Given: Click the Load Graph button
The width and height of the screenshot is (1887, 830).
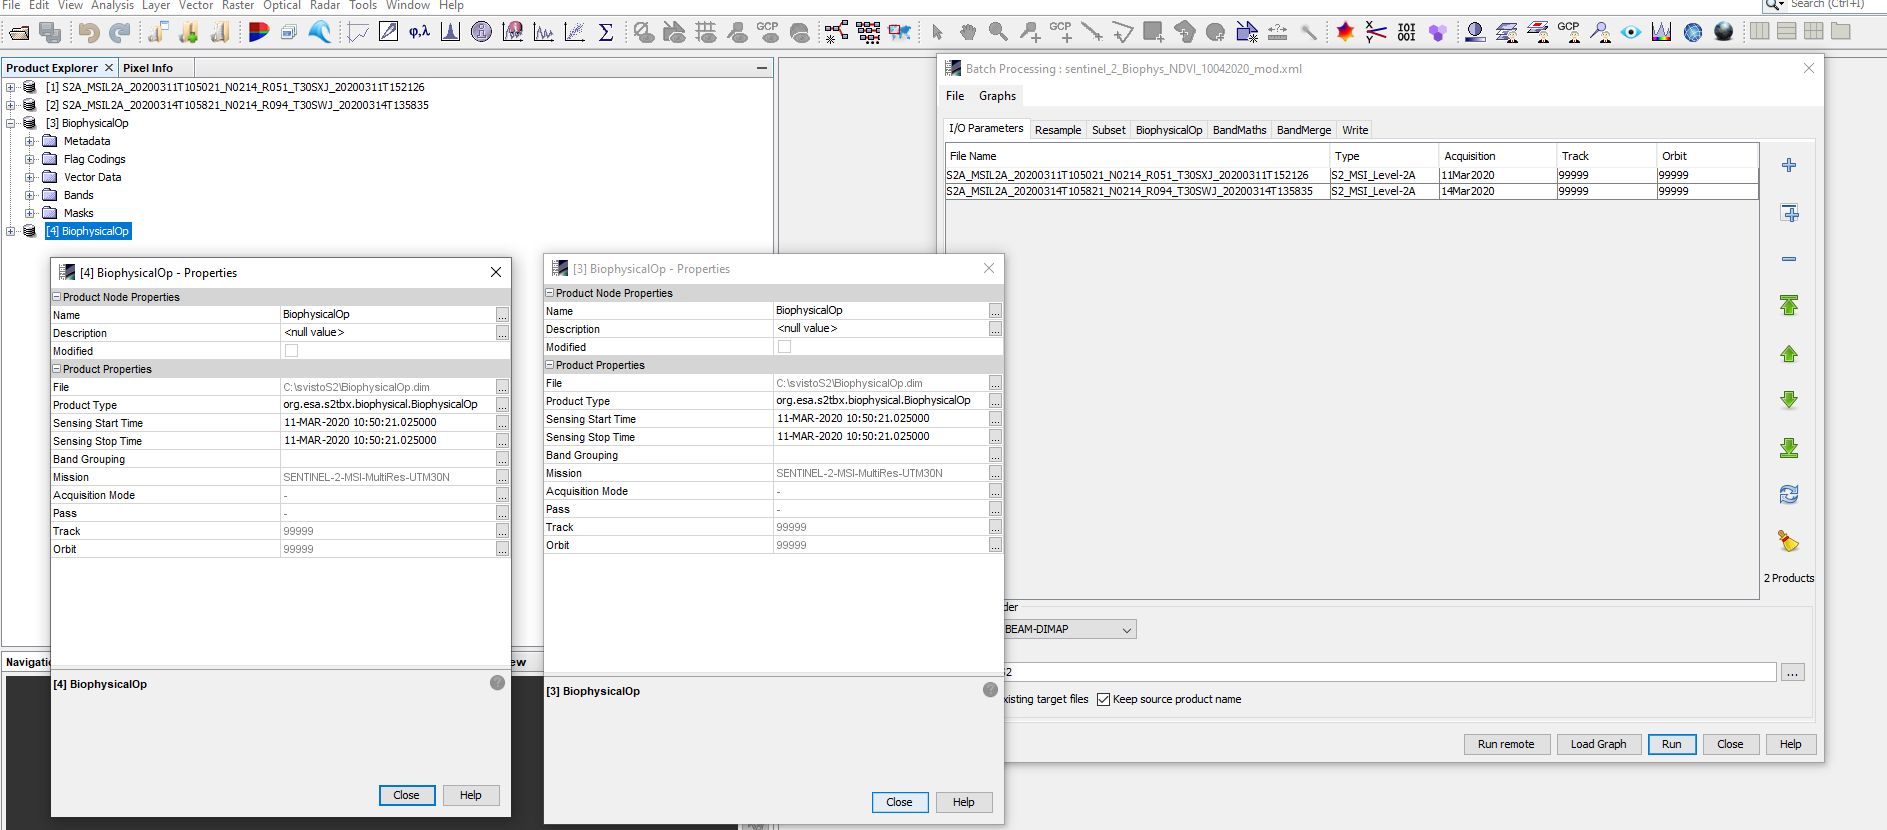Looking at the screenshot, I should click(x=1598, y=744).
